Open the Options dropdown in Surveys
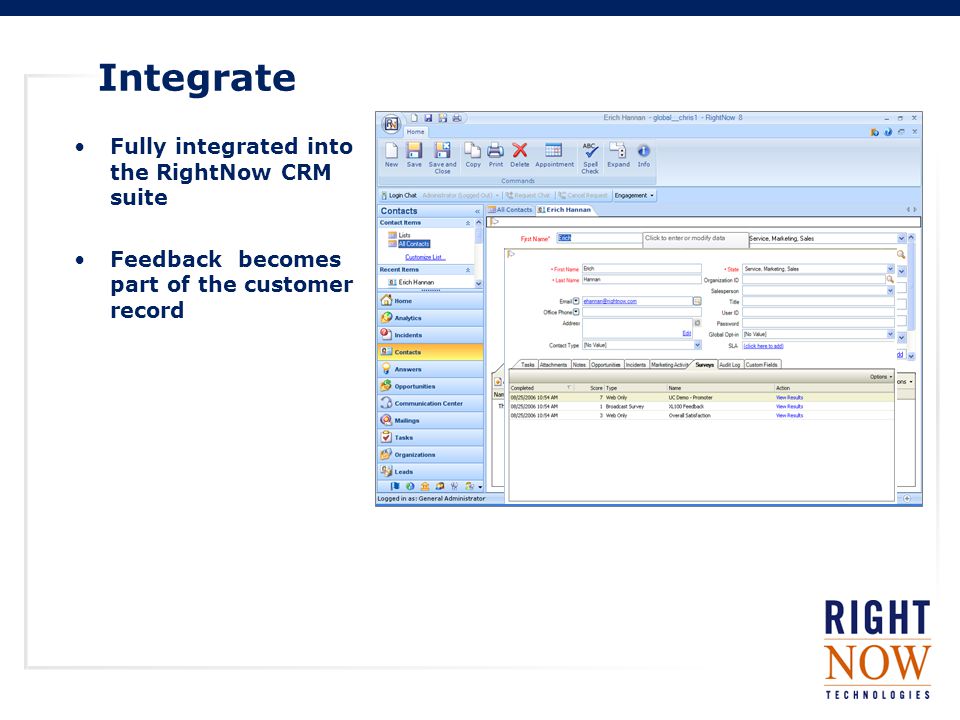 point(881,377)
